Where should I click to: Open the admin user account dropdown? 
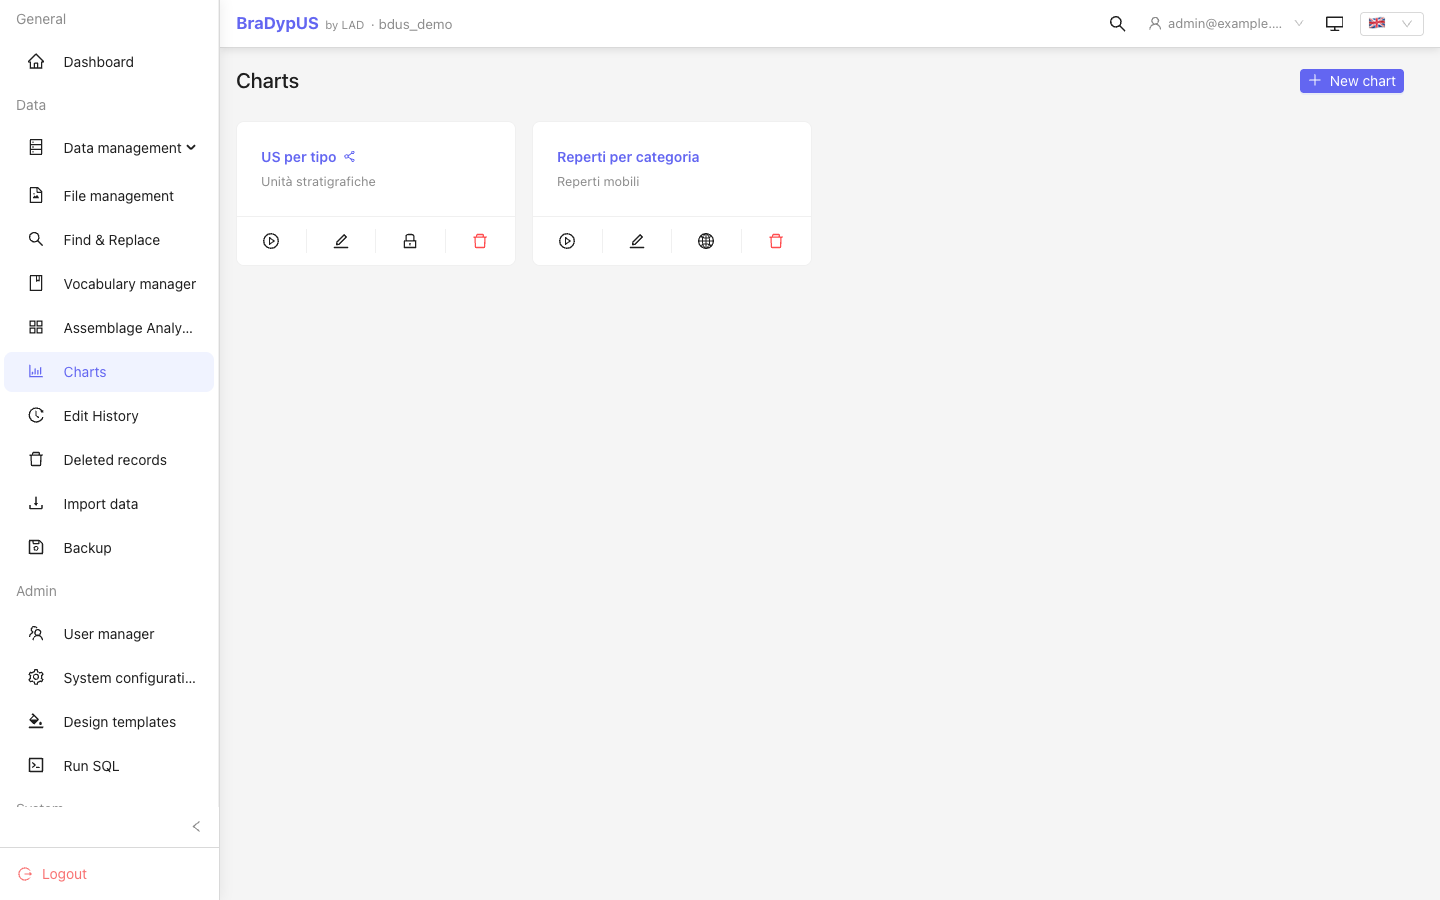click(x=1226, y=24)
